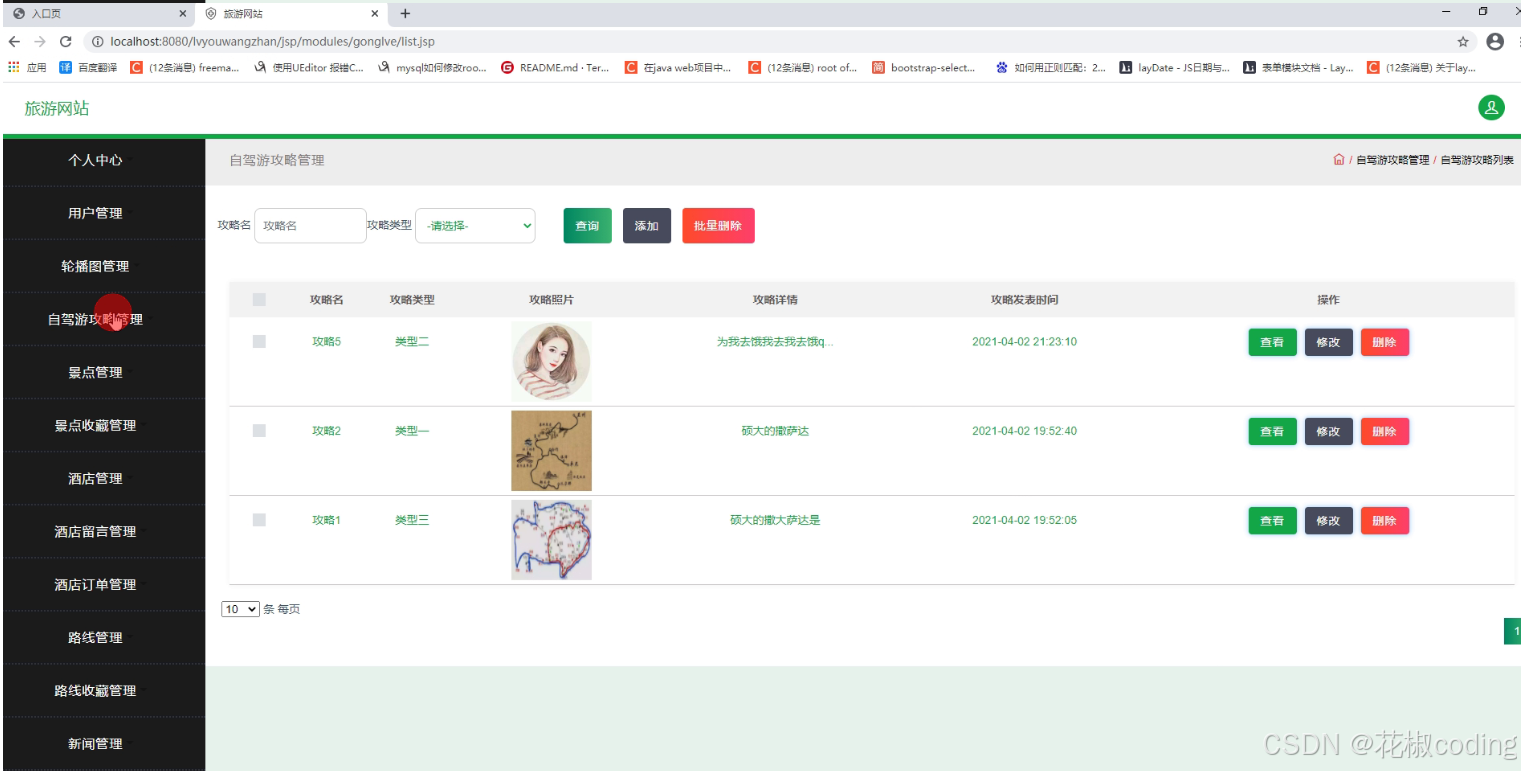Screen dimensions: 1521x771
Task: Click the browser back arrow
Action: pyautogui.click(x=15, y=43)
